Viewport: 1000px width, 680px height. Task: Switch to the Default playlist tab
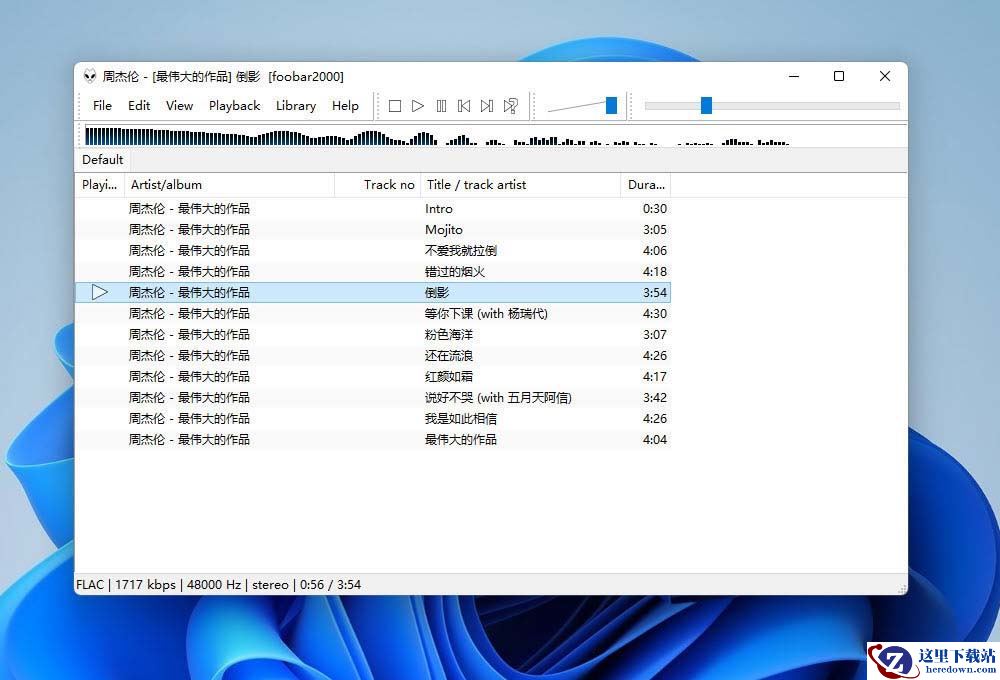103,160
